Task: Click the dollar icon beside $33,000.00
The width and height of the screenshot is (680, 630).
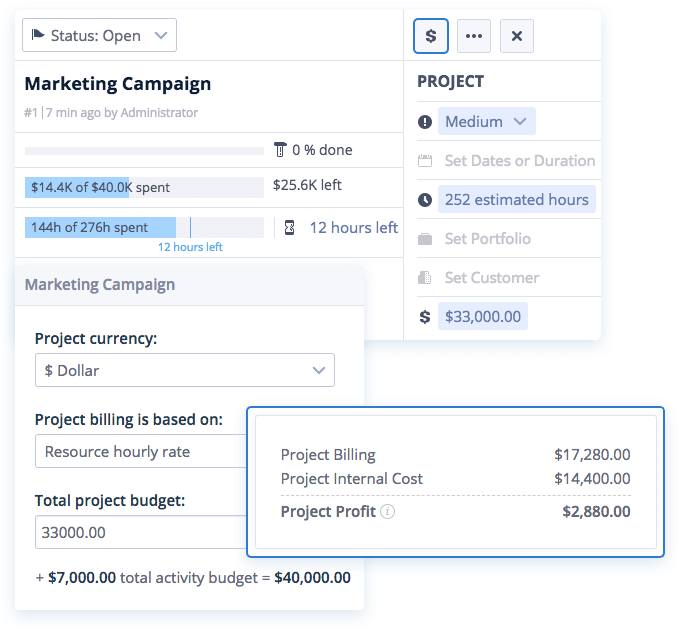Action: pos(425,317)
